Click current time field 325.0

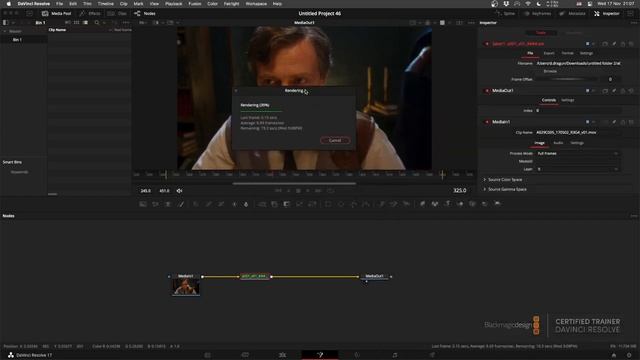pos(460,191)
